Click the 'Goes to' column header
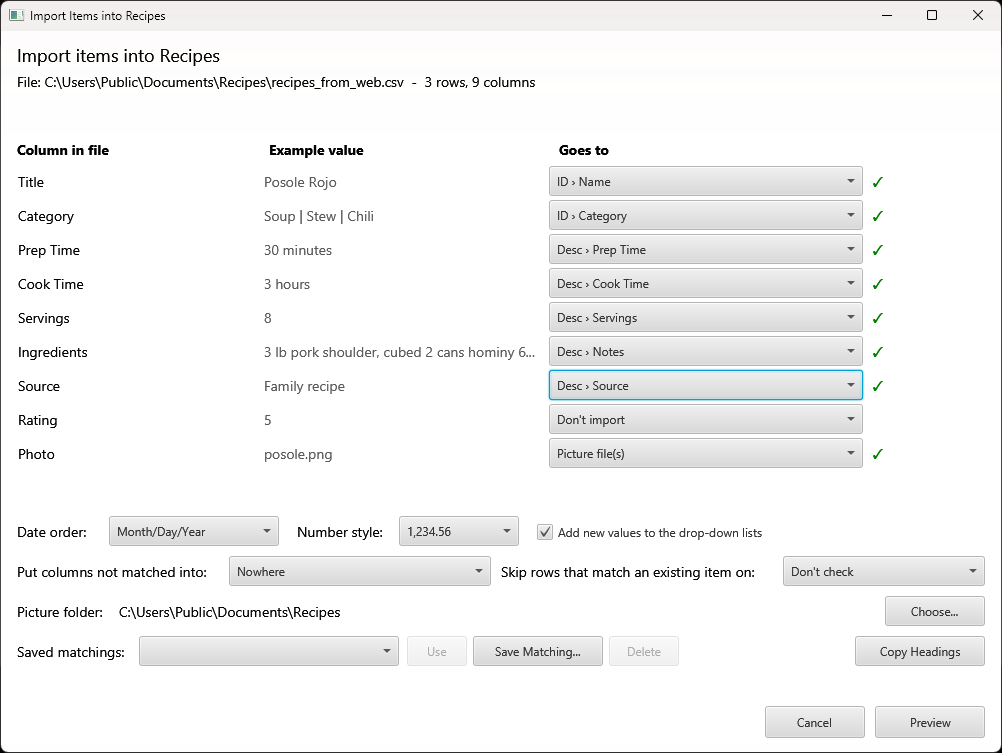The width and height of the screenshot is (1002, 753). [x=583, y=150]
